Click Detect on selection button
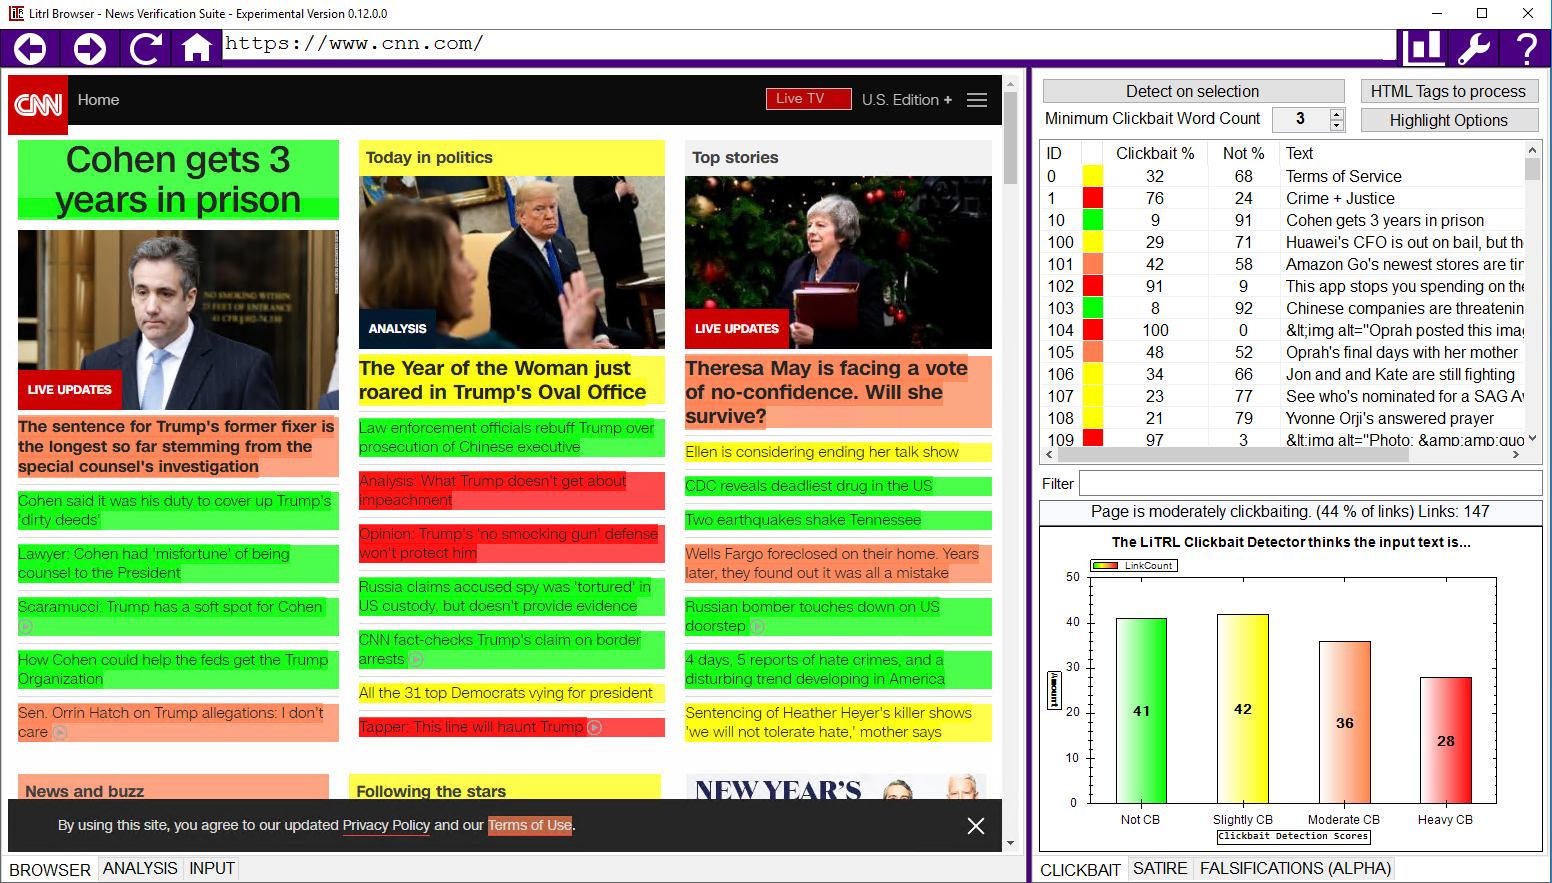 click(1193, 91)
